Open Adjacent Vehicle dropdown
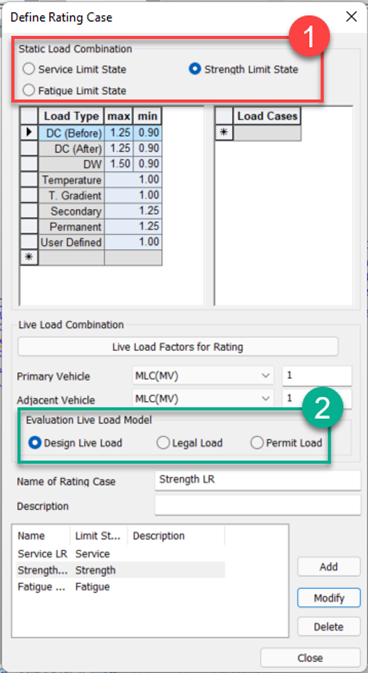Viewport: 368px width, 673px height. click(203, 399)
